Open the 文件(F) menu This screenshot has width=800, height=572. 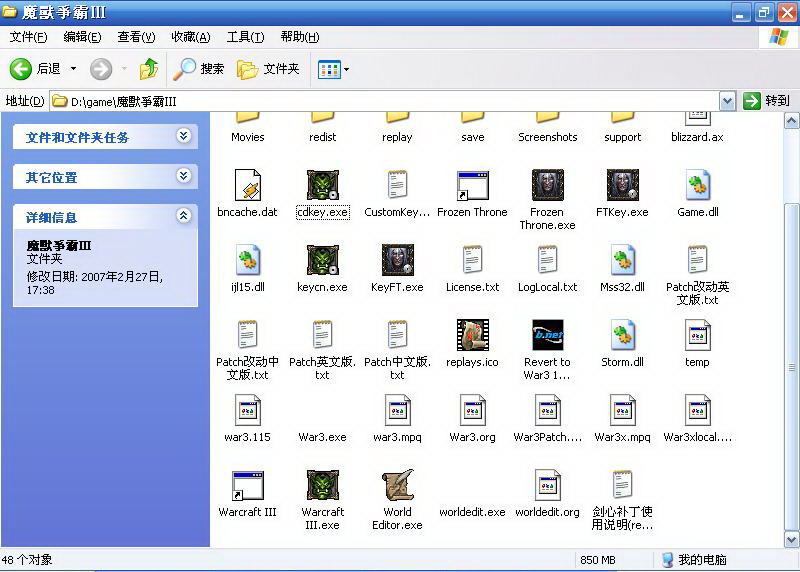[x=29, y=37]
